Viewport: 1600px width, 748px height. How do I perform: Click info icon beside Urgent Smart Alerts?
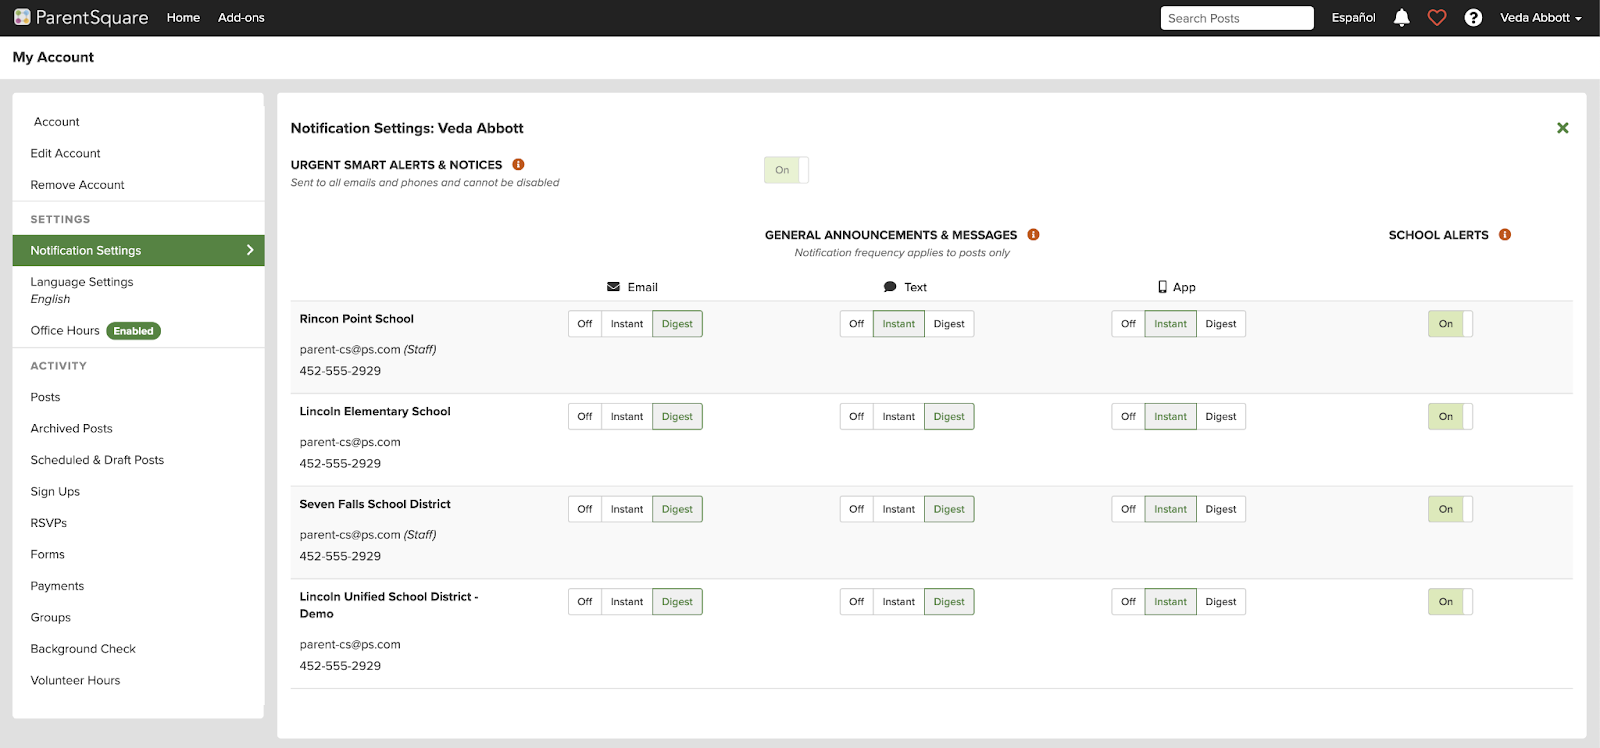click(x=518, y=165)
